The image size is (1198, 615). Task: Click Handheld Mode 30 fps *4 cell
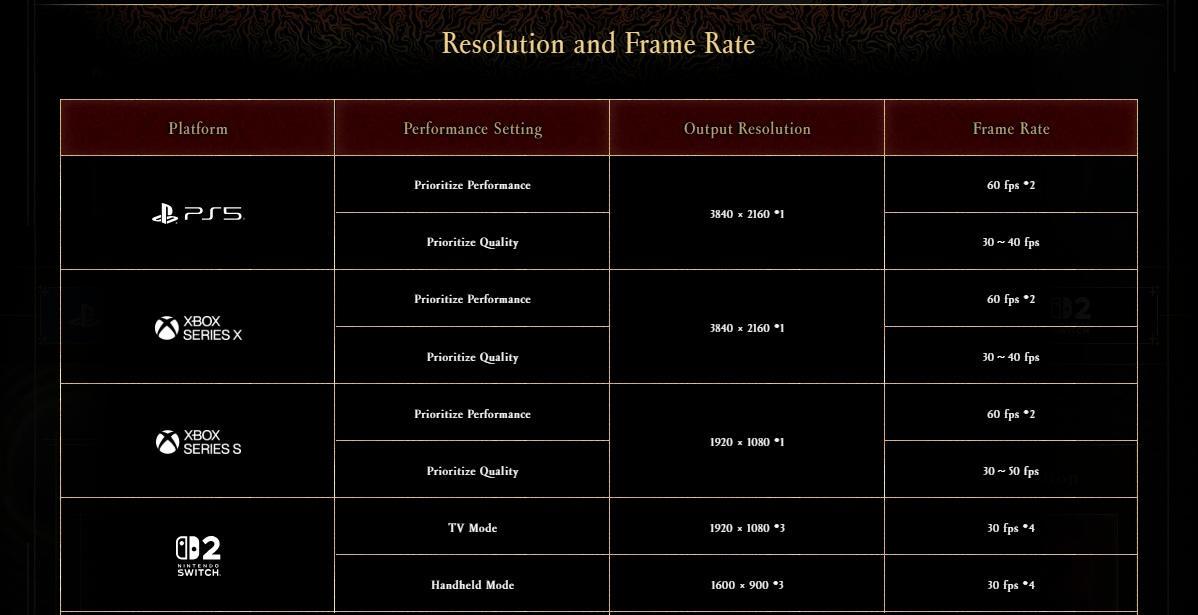(1011, 584)
